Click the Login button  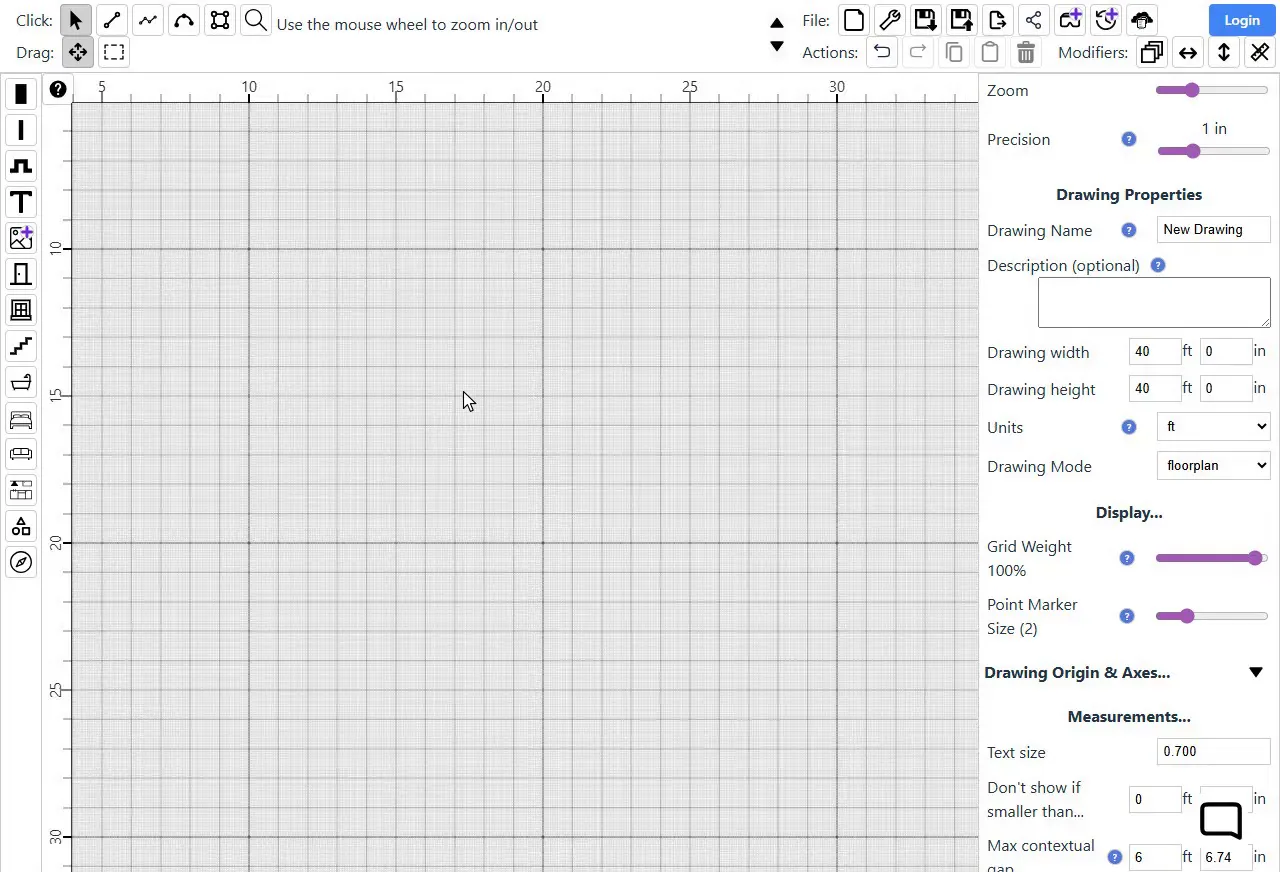point(1241,20)
